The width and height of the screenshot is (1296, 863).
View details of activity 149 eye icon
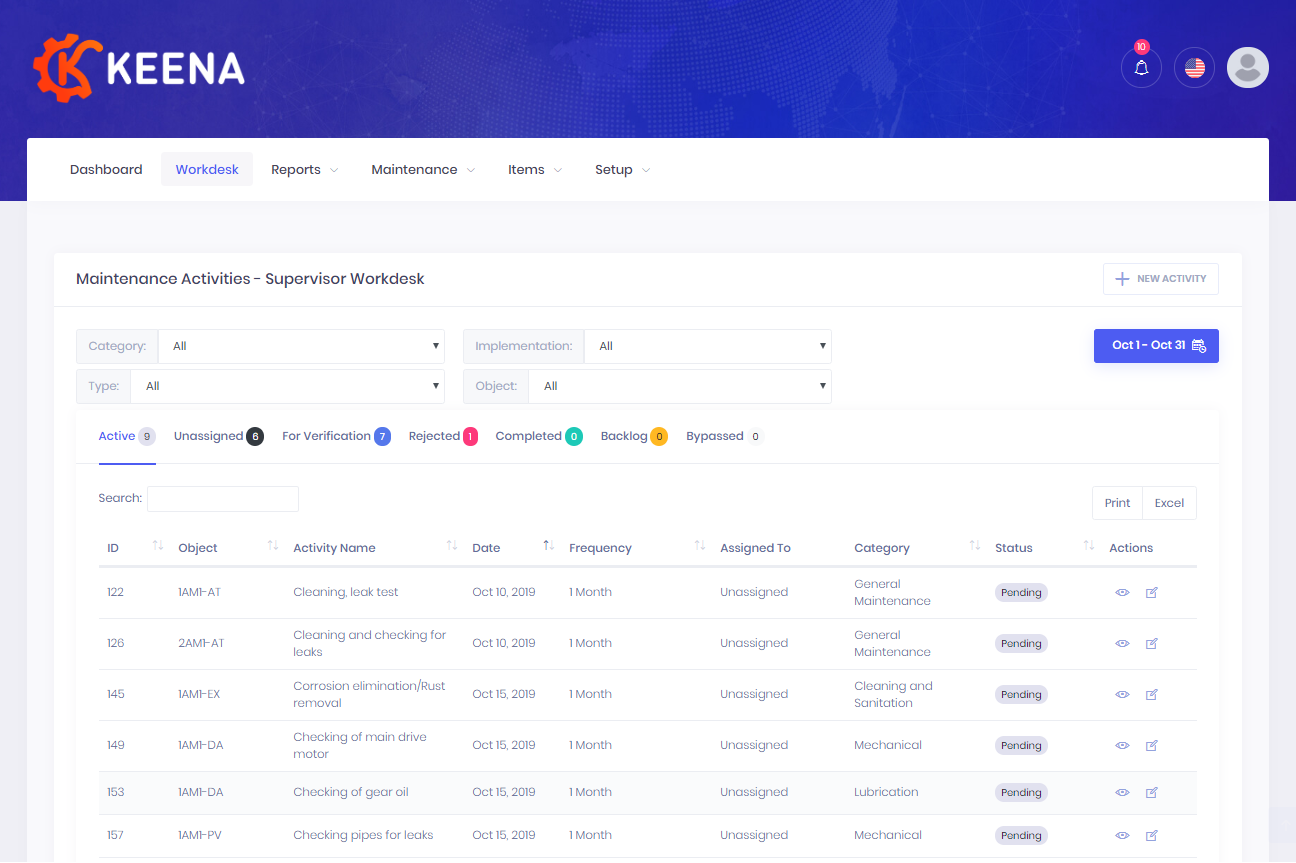[1122, 745]
